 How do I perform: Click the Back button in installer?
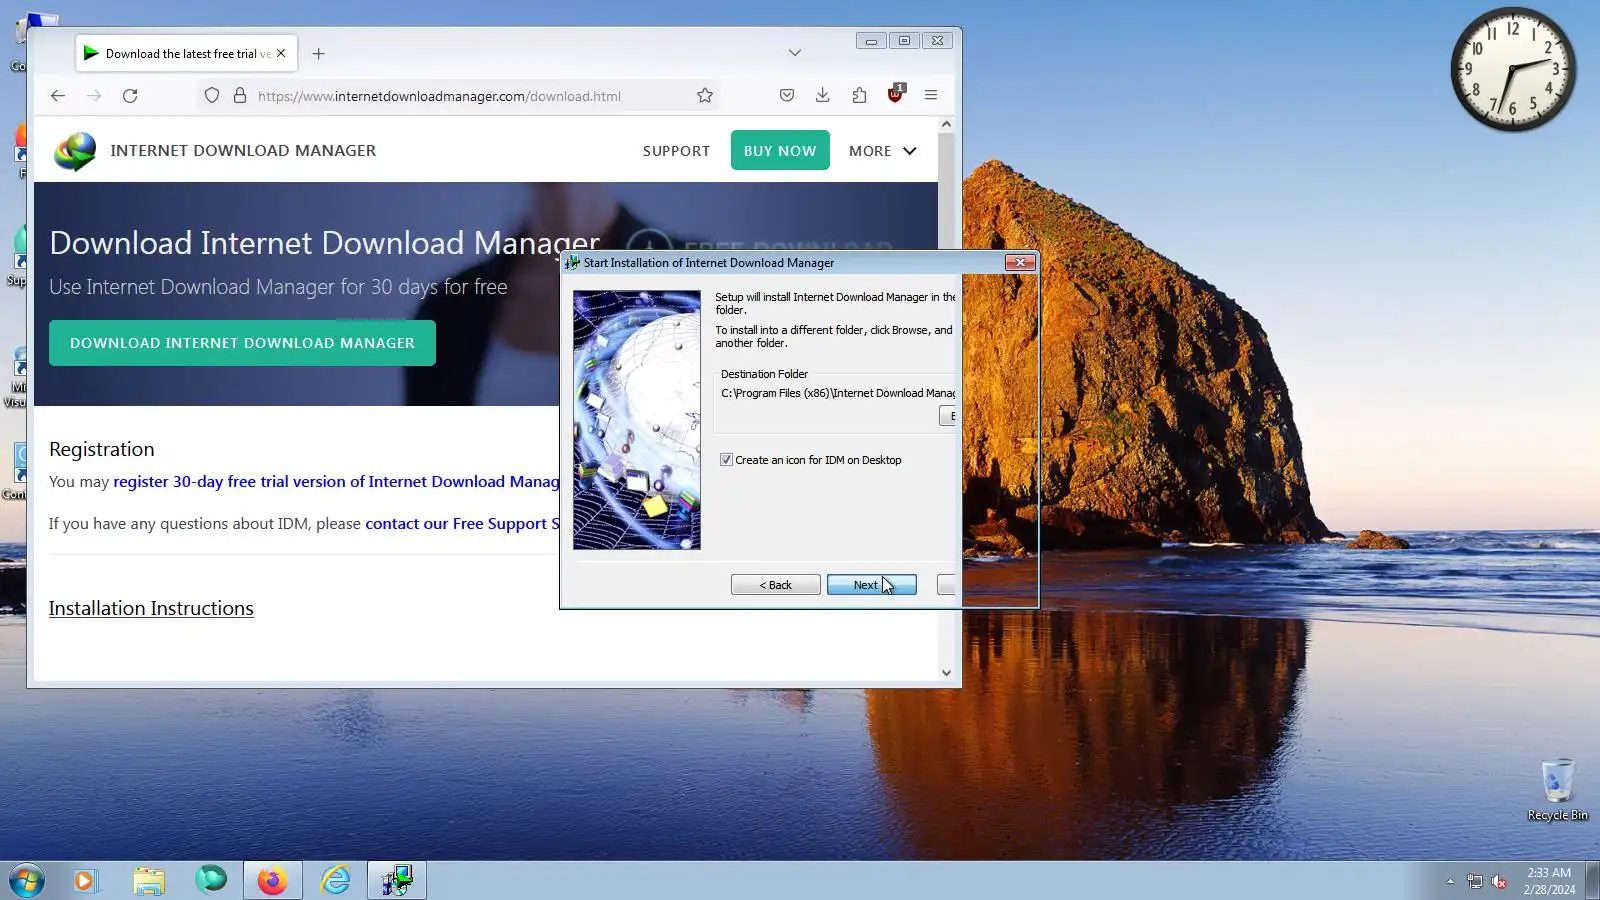coord(776,585)
